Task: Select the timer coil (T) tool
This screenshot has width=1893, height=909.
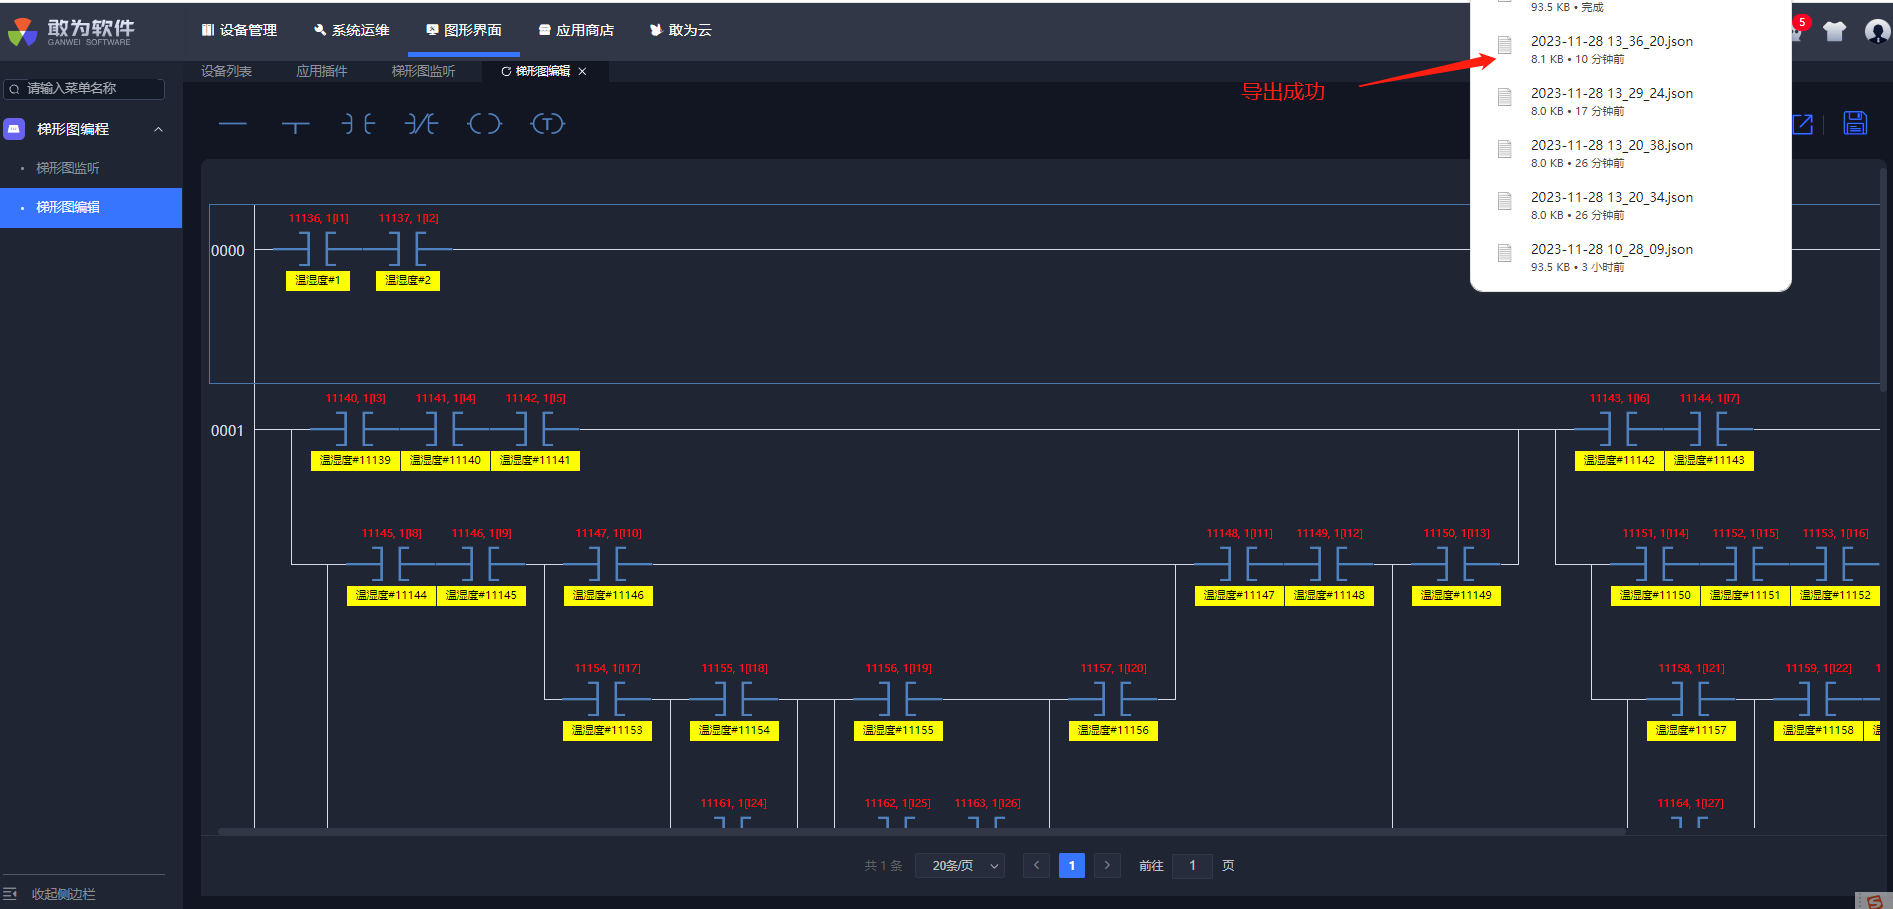Action: point(547,124)
